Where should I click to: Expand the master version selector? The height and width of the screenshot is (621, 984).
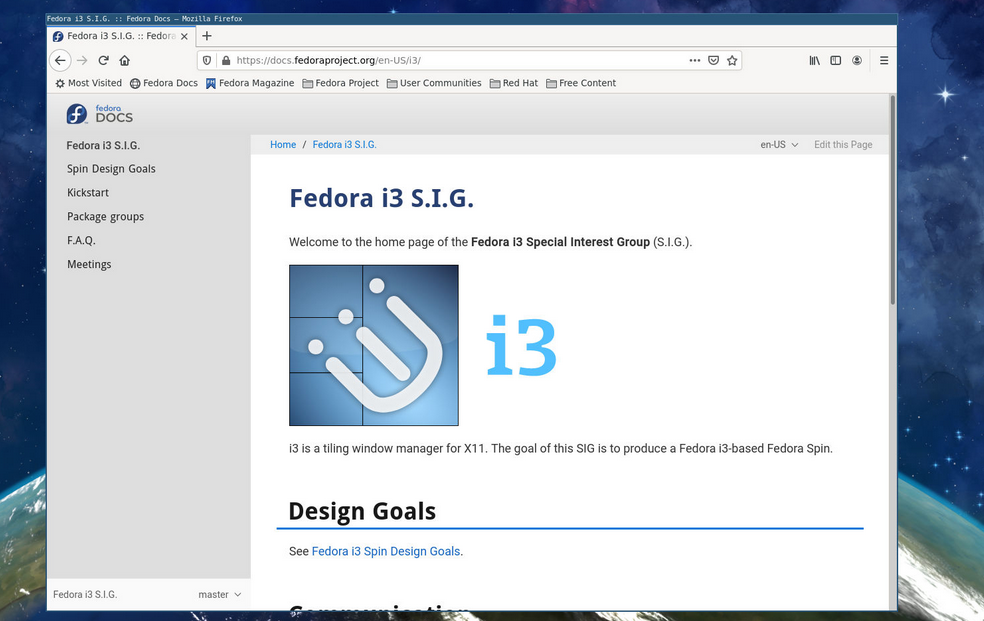(219, 595)
